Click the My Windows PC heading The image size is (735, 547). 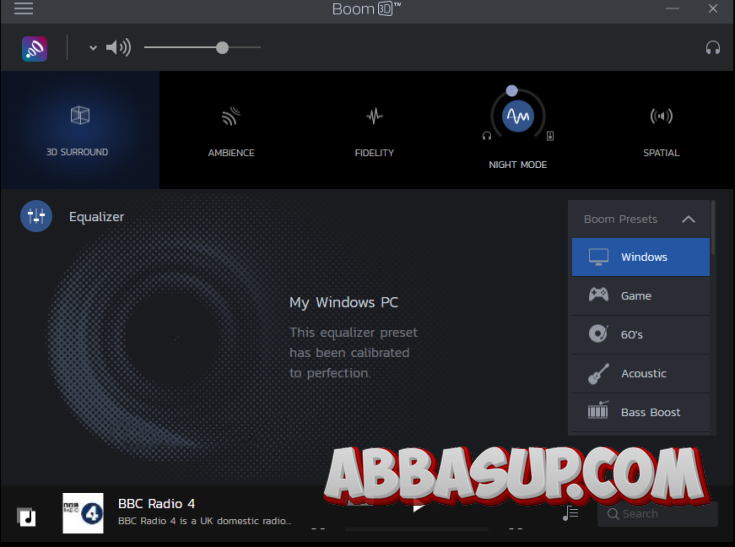344,303
